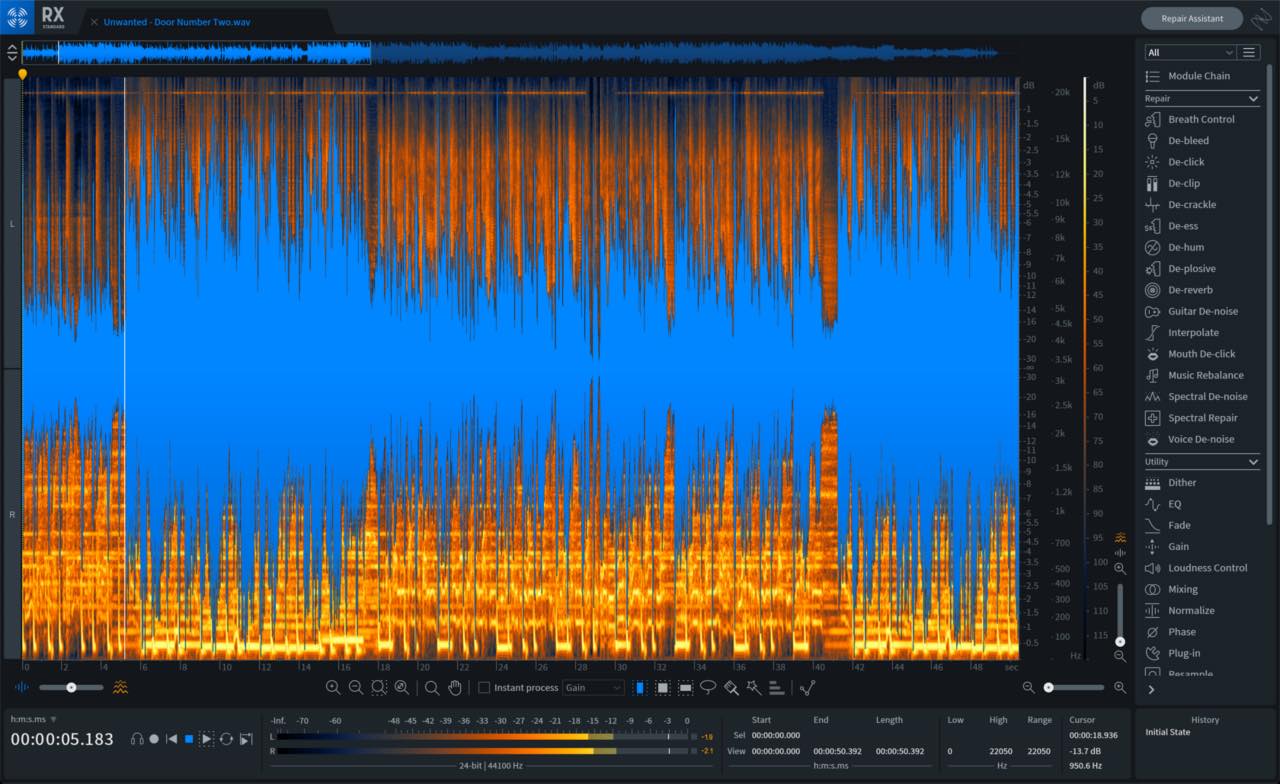
Task: Select the Brush selection tool
Action: [x=731, y=687]
